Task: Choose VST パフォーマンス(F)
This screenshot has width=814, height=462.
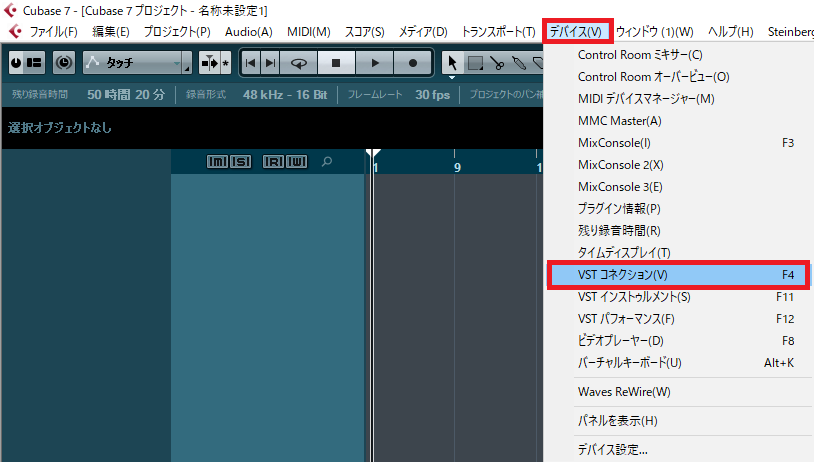Action: click(678, 319)
